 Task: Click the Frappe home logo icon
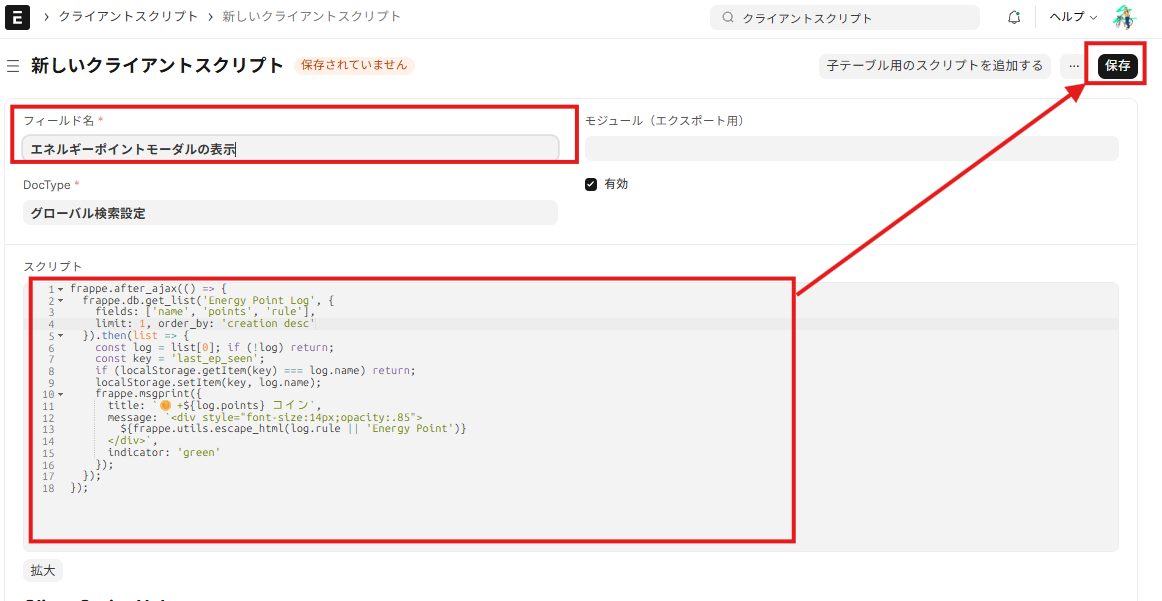coord(17,17)
